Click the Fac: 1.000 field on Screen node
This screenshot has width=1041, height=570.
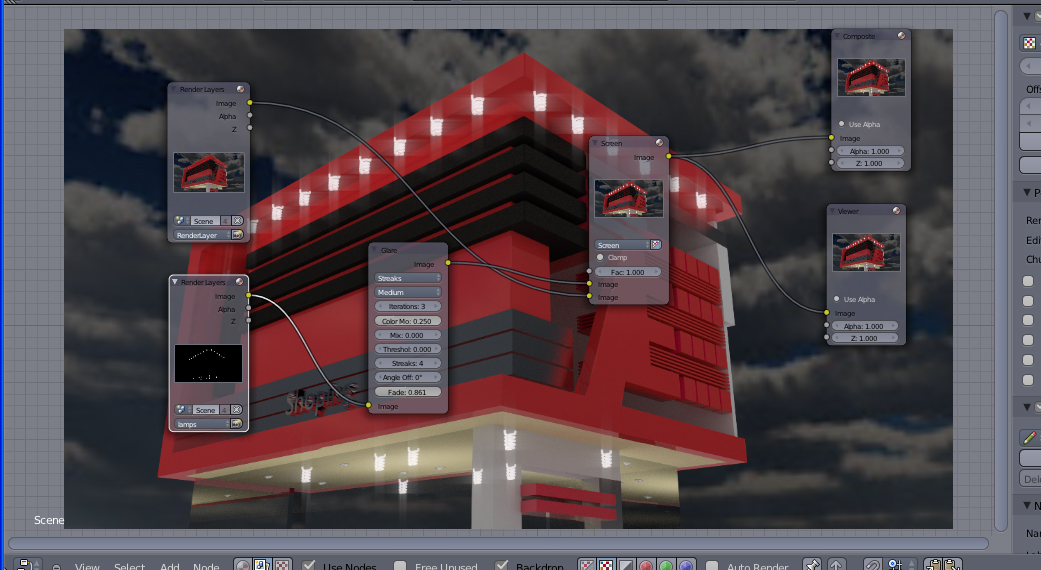(628, 271)
